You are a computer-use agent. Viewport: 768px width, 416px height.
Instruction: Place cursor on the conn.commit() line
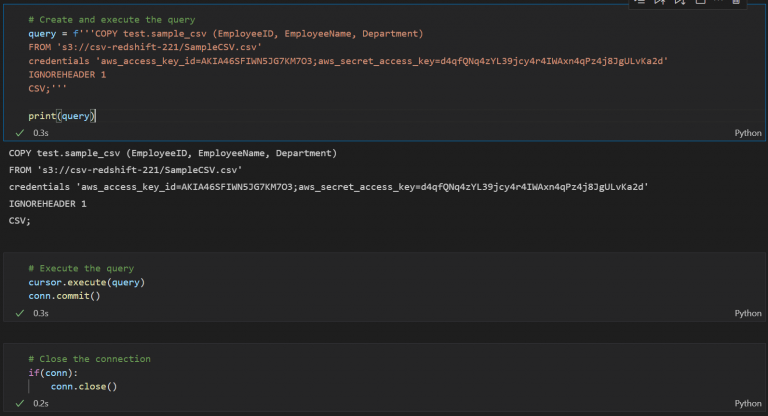pos(64,295)
